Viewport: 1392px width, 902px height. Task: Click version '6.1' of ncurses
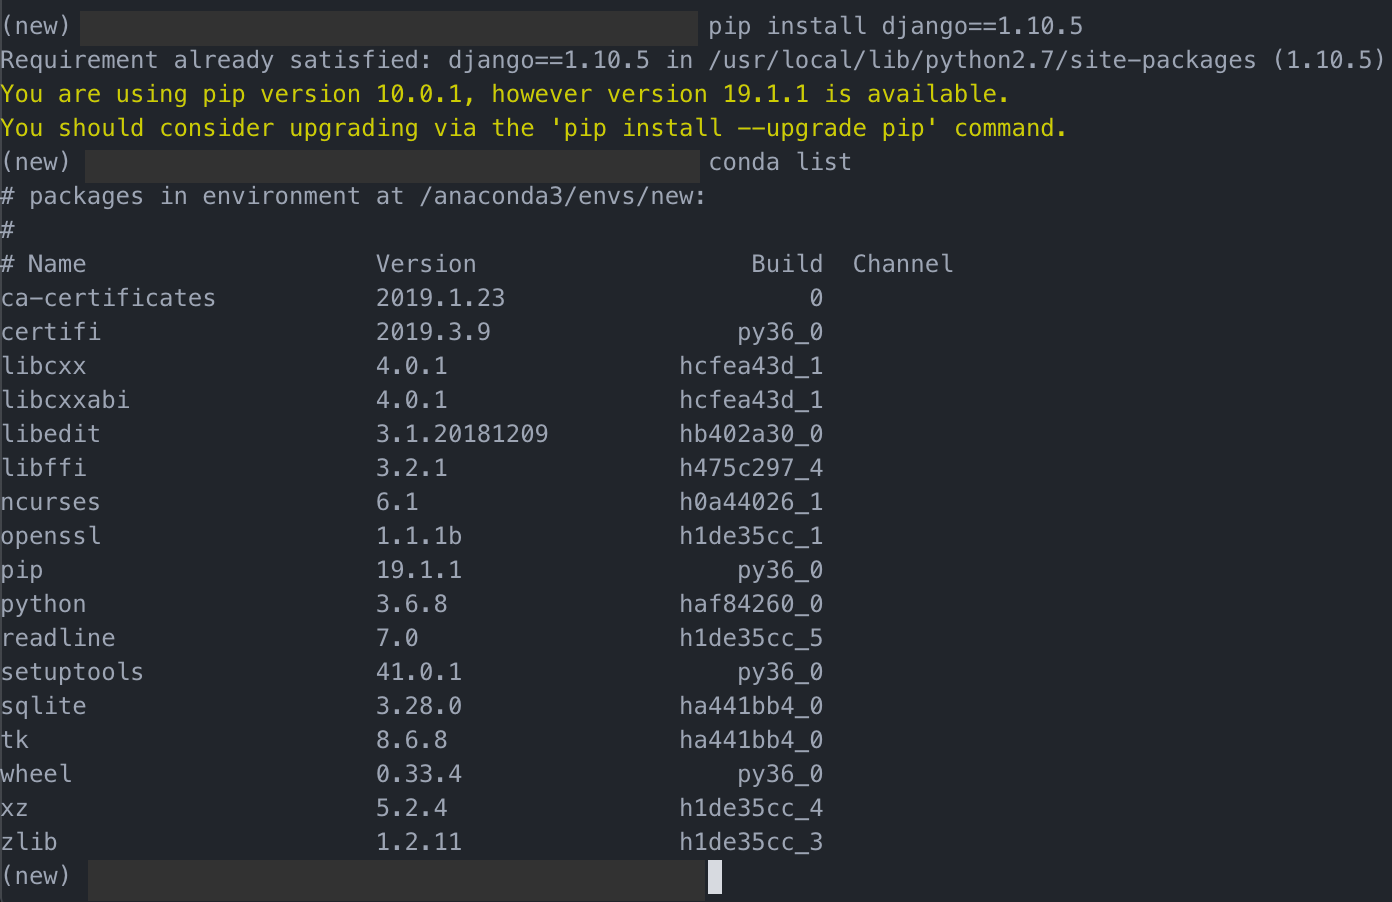[398, 502]
